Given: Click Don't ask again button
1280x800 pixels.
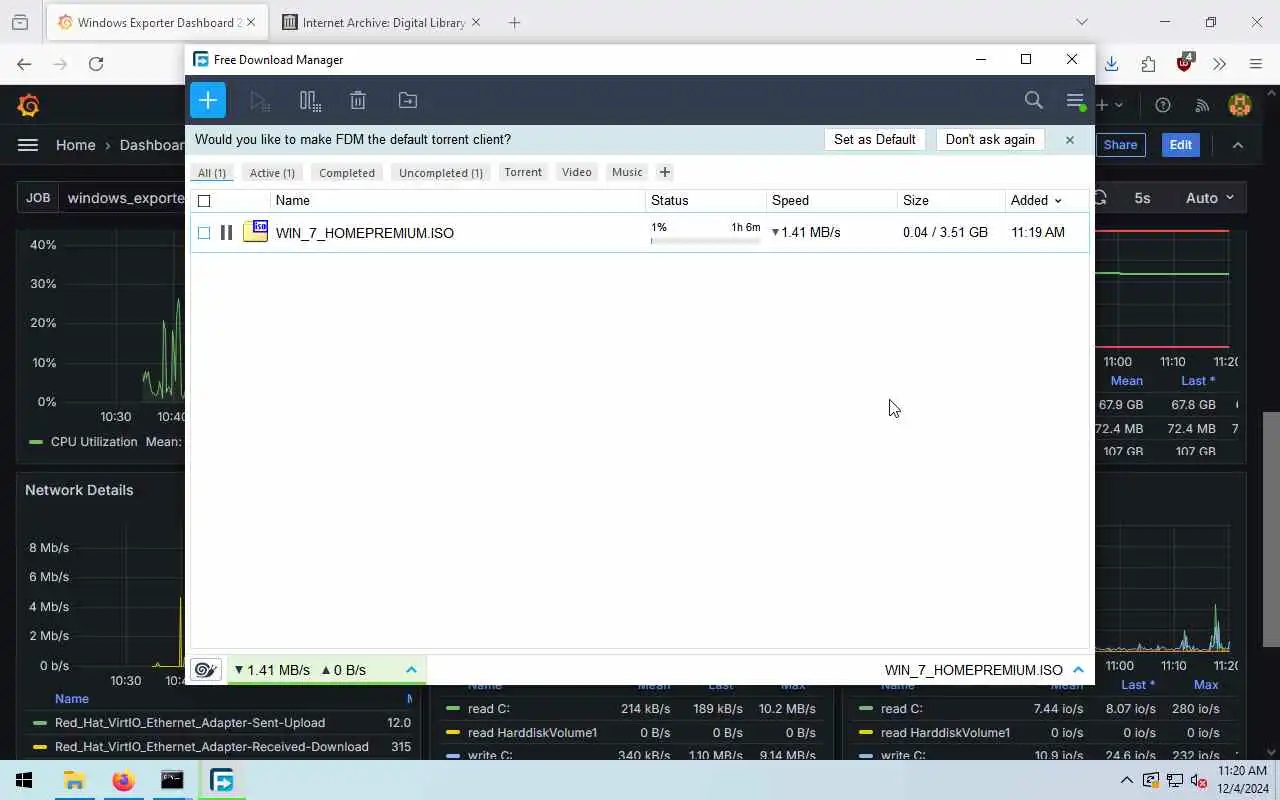Looking at the screenshot, I should click(990, 140).
